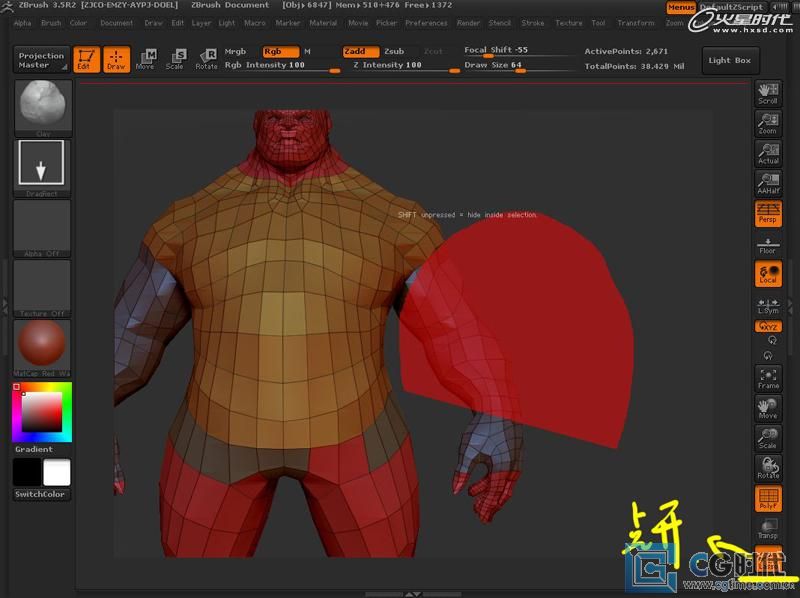Toggle Transp transparency button
This screenshot has width=800, height=598.
click(x=768, y=529)
